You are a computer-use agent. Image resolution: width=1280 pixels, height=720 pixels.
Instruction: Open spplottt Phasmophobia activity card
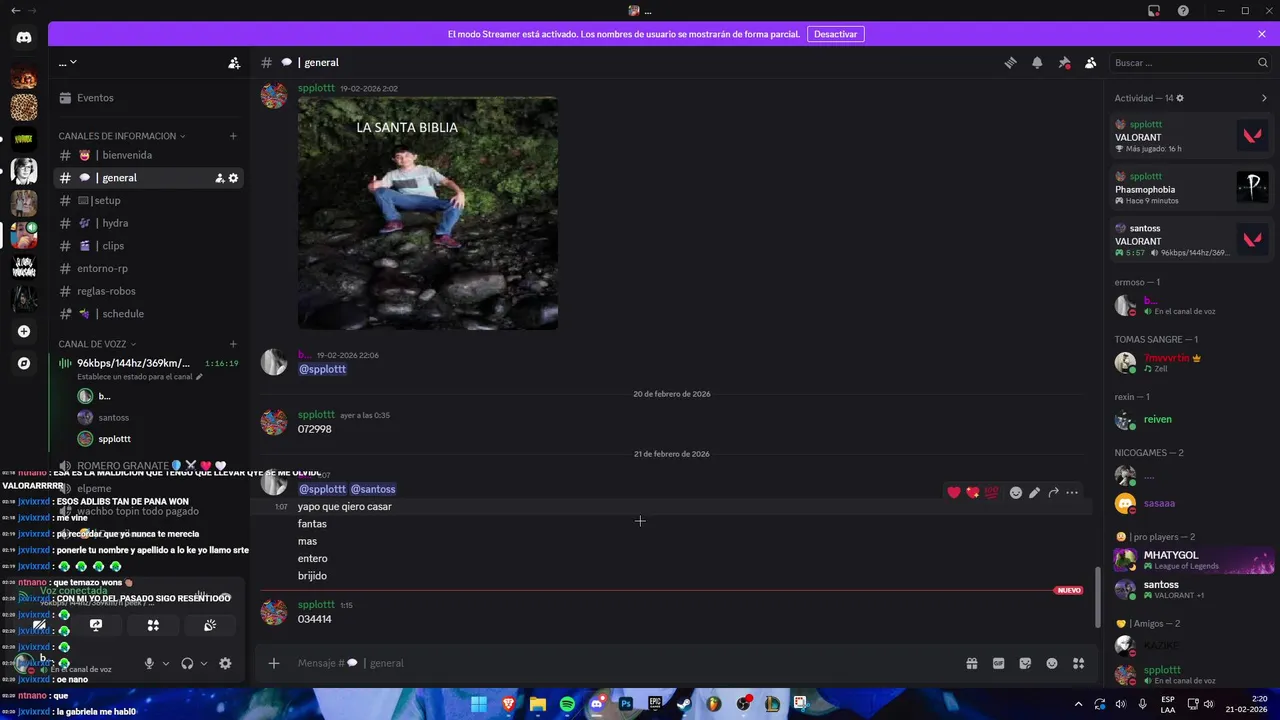click(x=1191, y=188)
